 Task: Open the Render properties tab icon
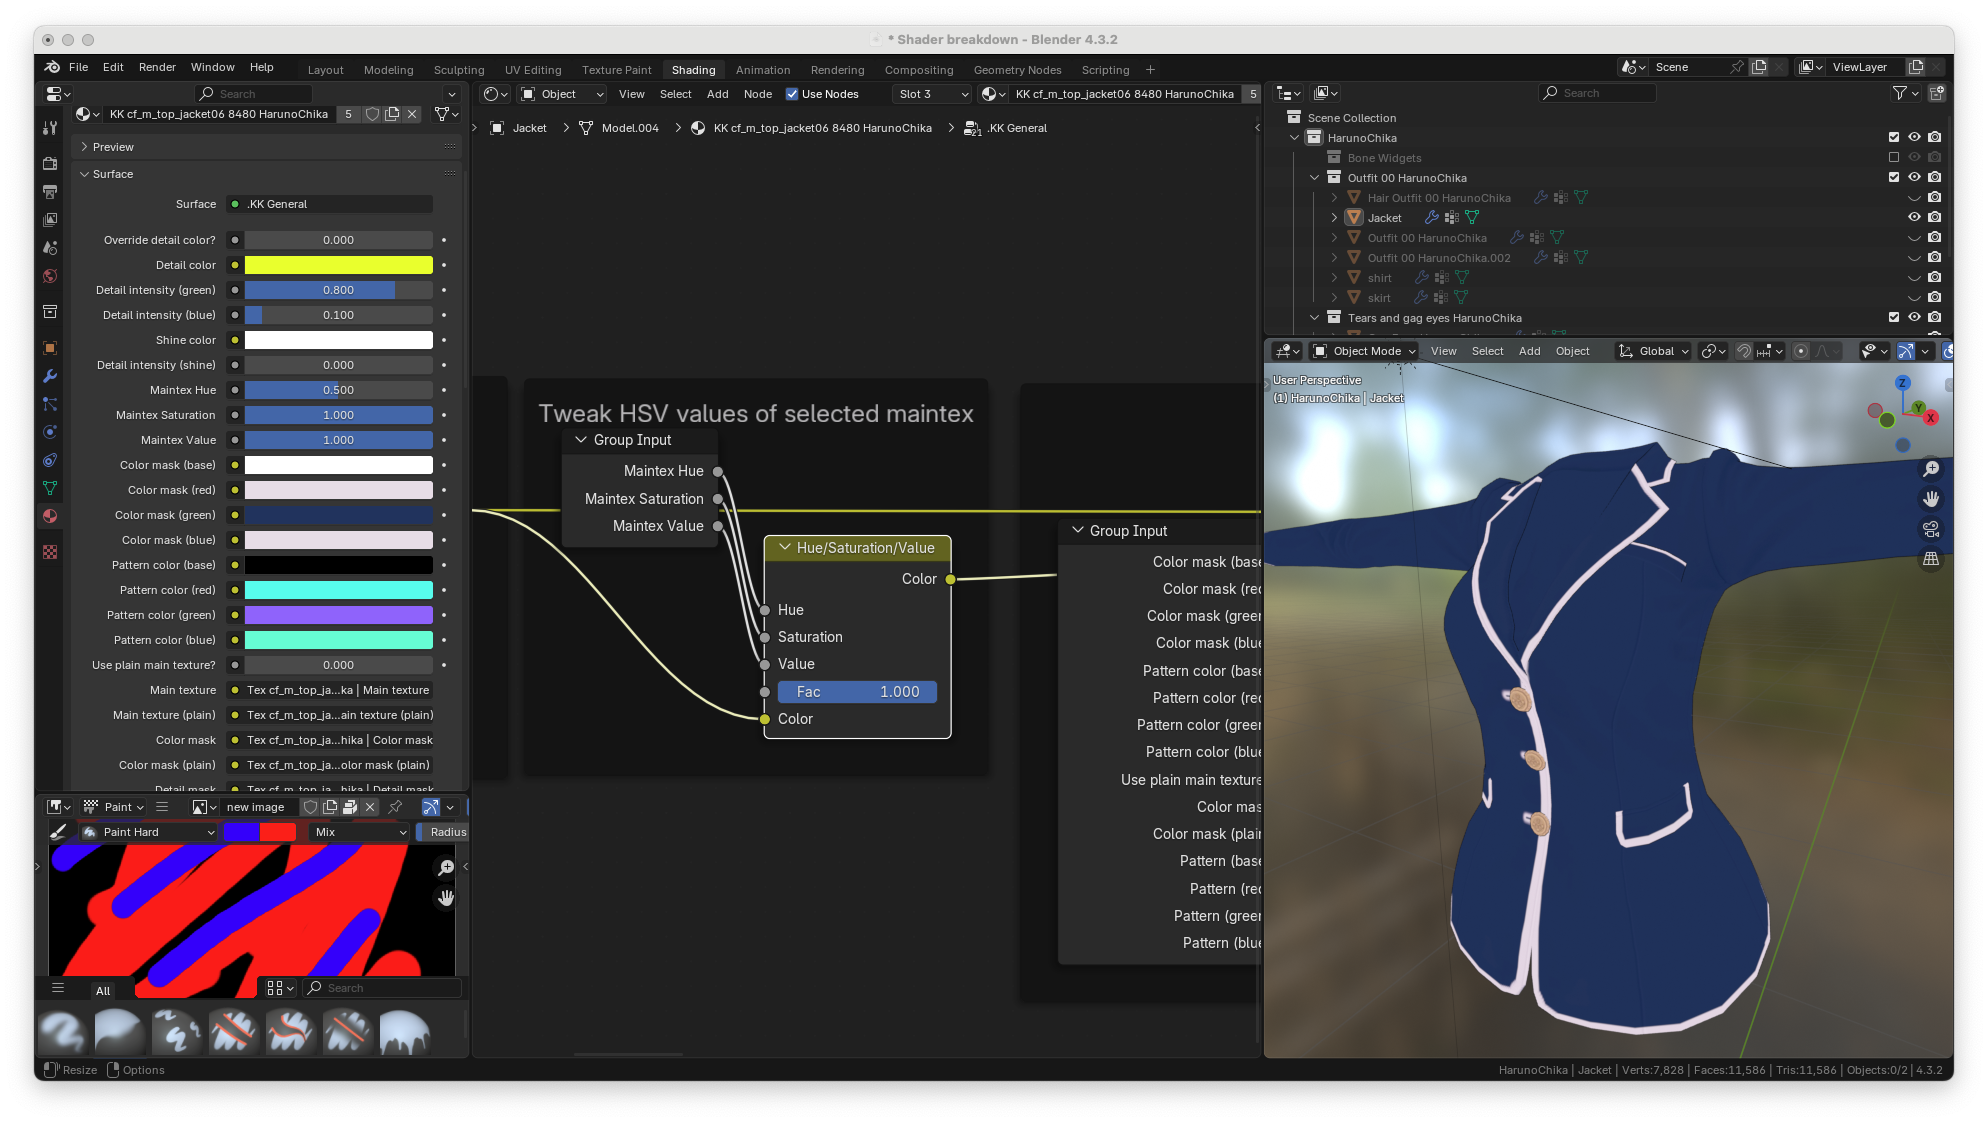(x=50, y=163)
